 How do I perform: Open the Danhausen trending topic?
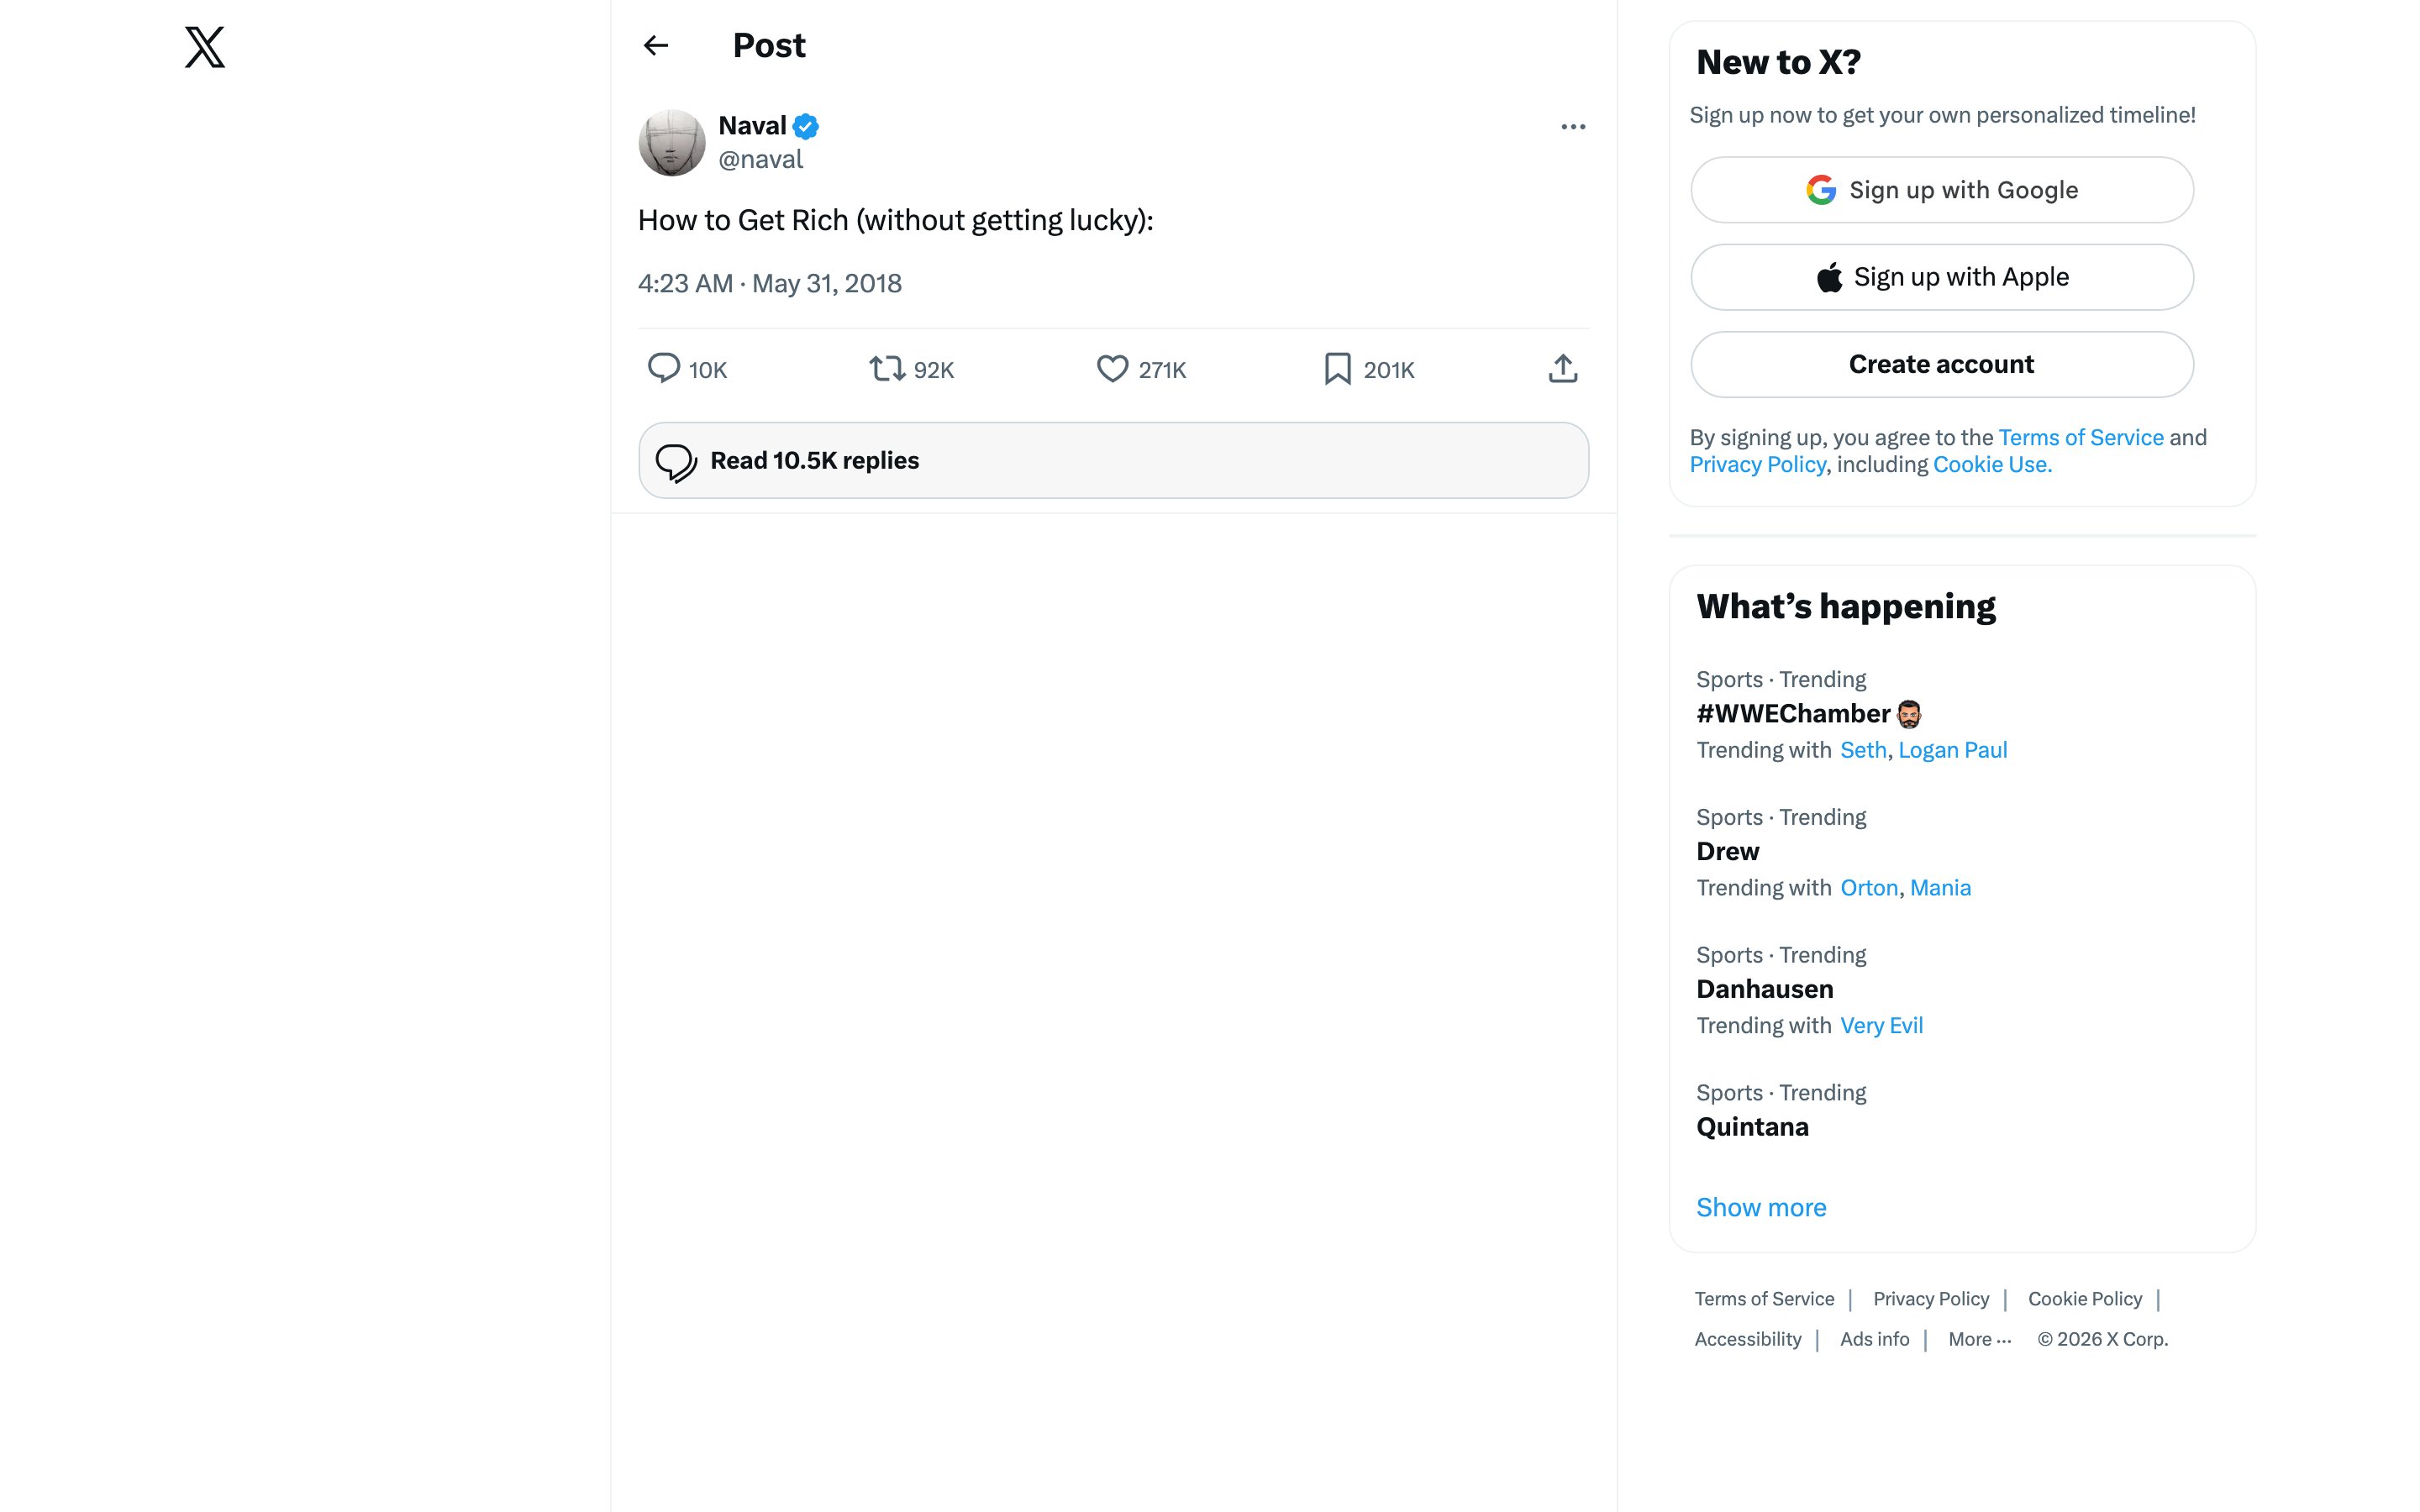tap(1765, 990)
